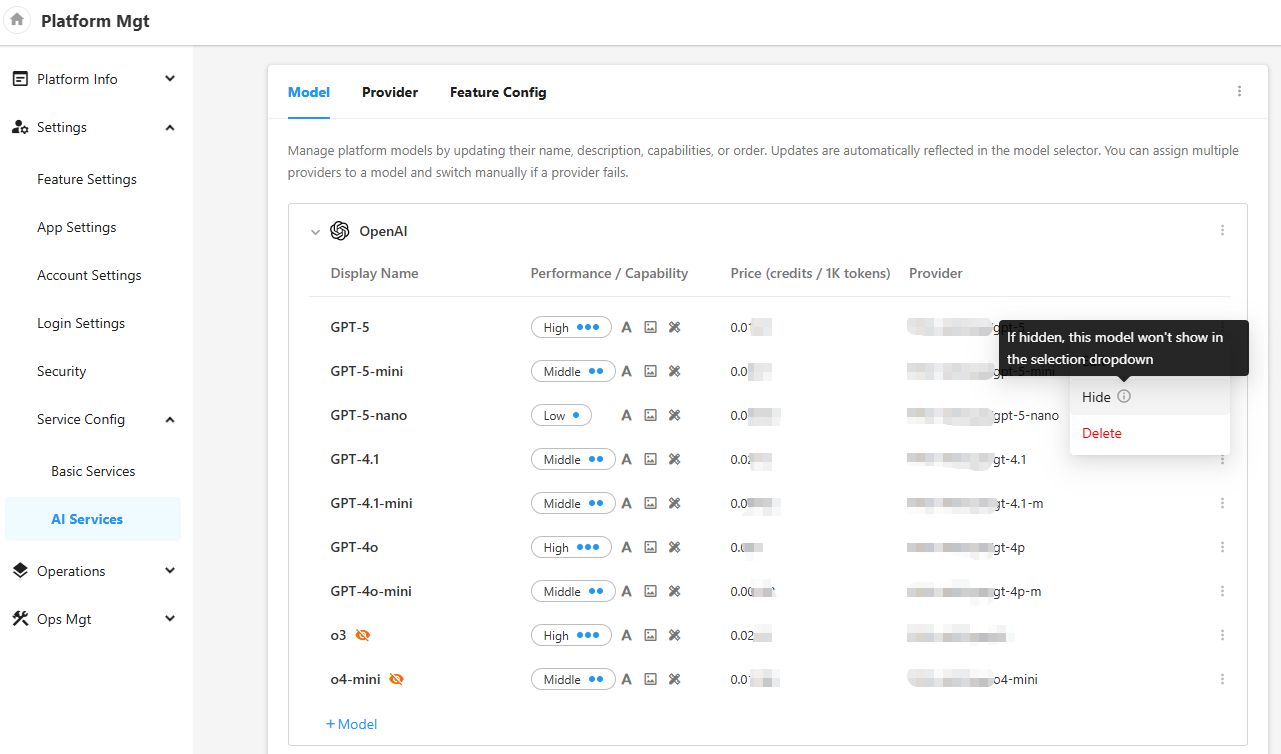Image resolution: width=1281 pixels, height=754 pixels.
Task: Click the tools capability icon in GPT-4.1 row
Action: (674, 459)
